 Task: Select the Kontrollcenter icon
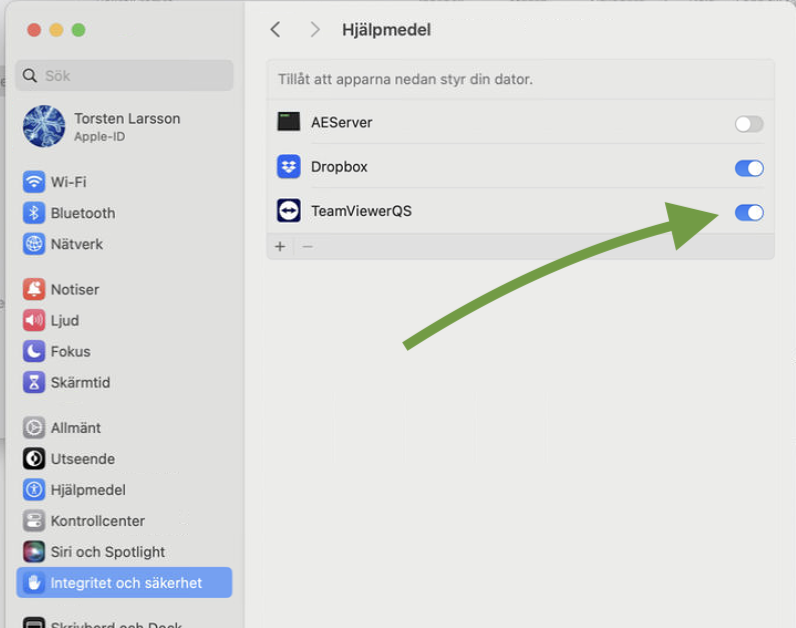coord(34,521)
